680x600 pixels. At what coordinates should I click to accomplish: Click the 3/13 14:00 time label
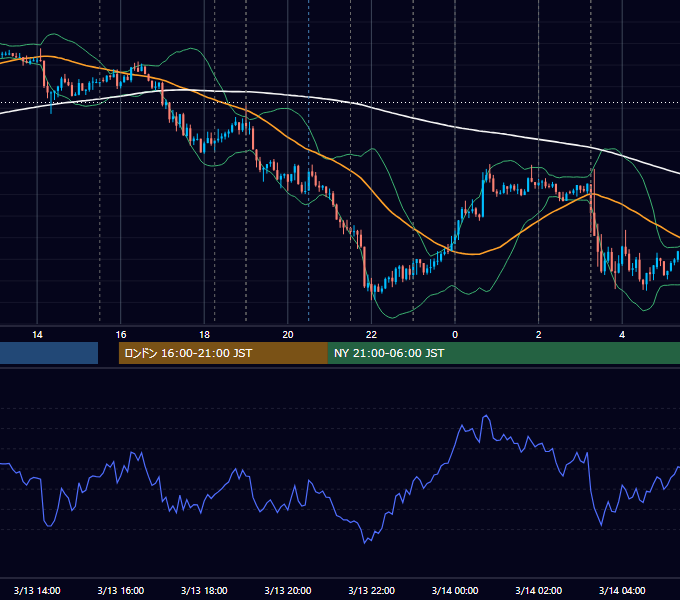click(x=37, y=590)
